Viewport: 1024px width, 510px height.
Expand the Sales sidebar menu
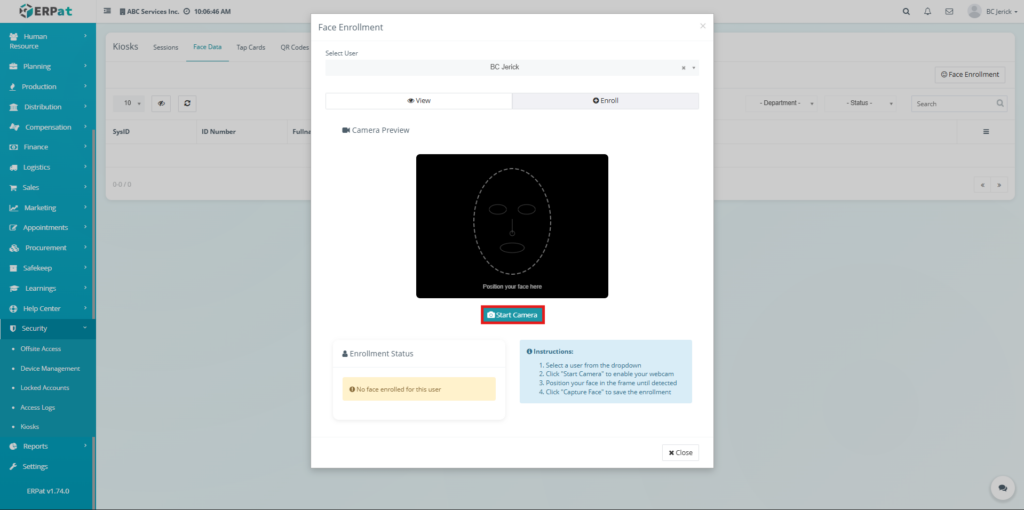tap(48, 187)
